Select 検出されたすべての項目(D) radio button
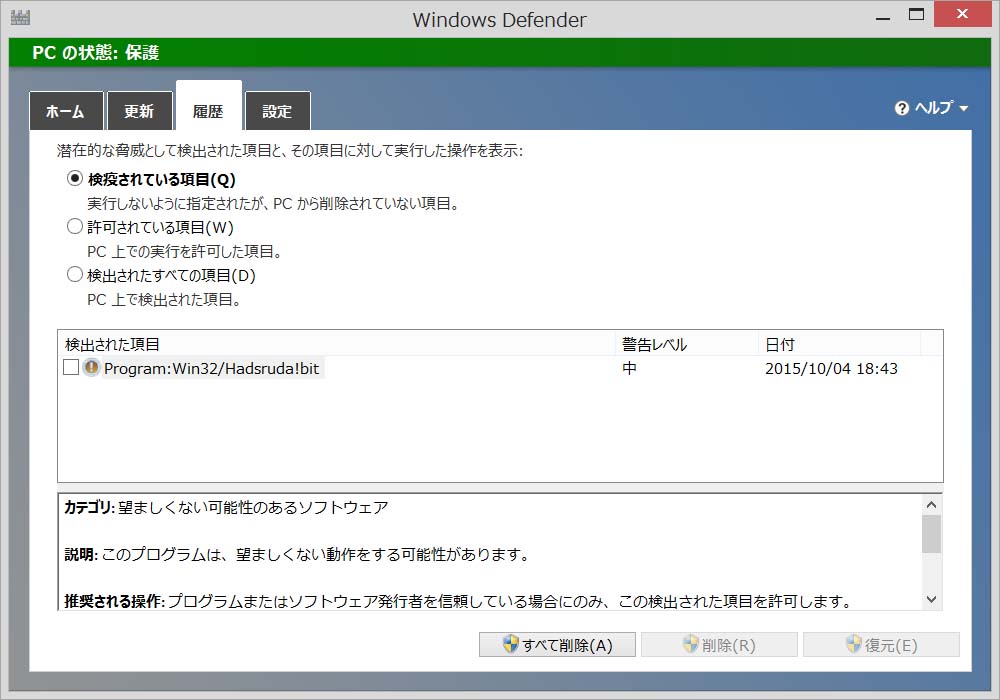The image size is (1000, 700). 75,274
